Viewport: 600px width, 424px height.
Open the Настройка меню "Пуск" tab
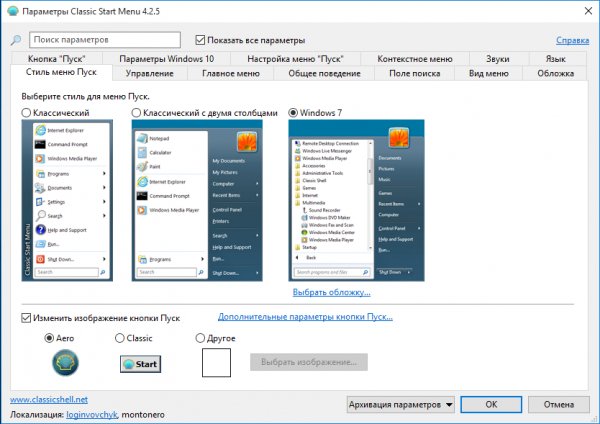[295, 59]
